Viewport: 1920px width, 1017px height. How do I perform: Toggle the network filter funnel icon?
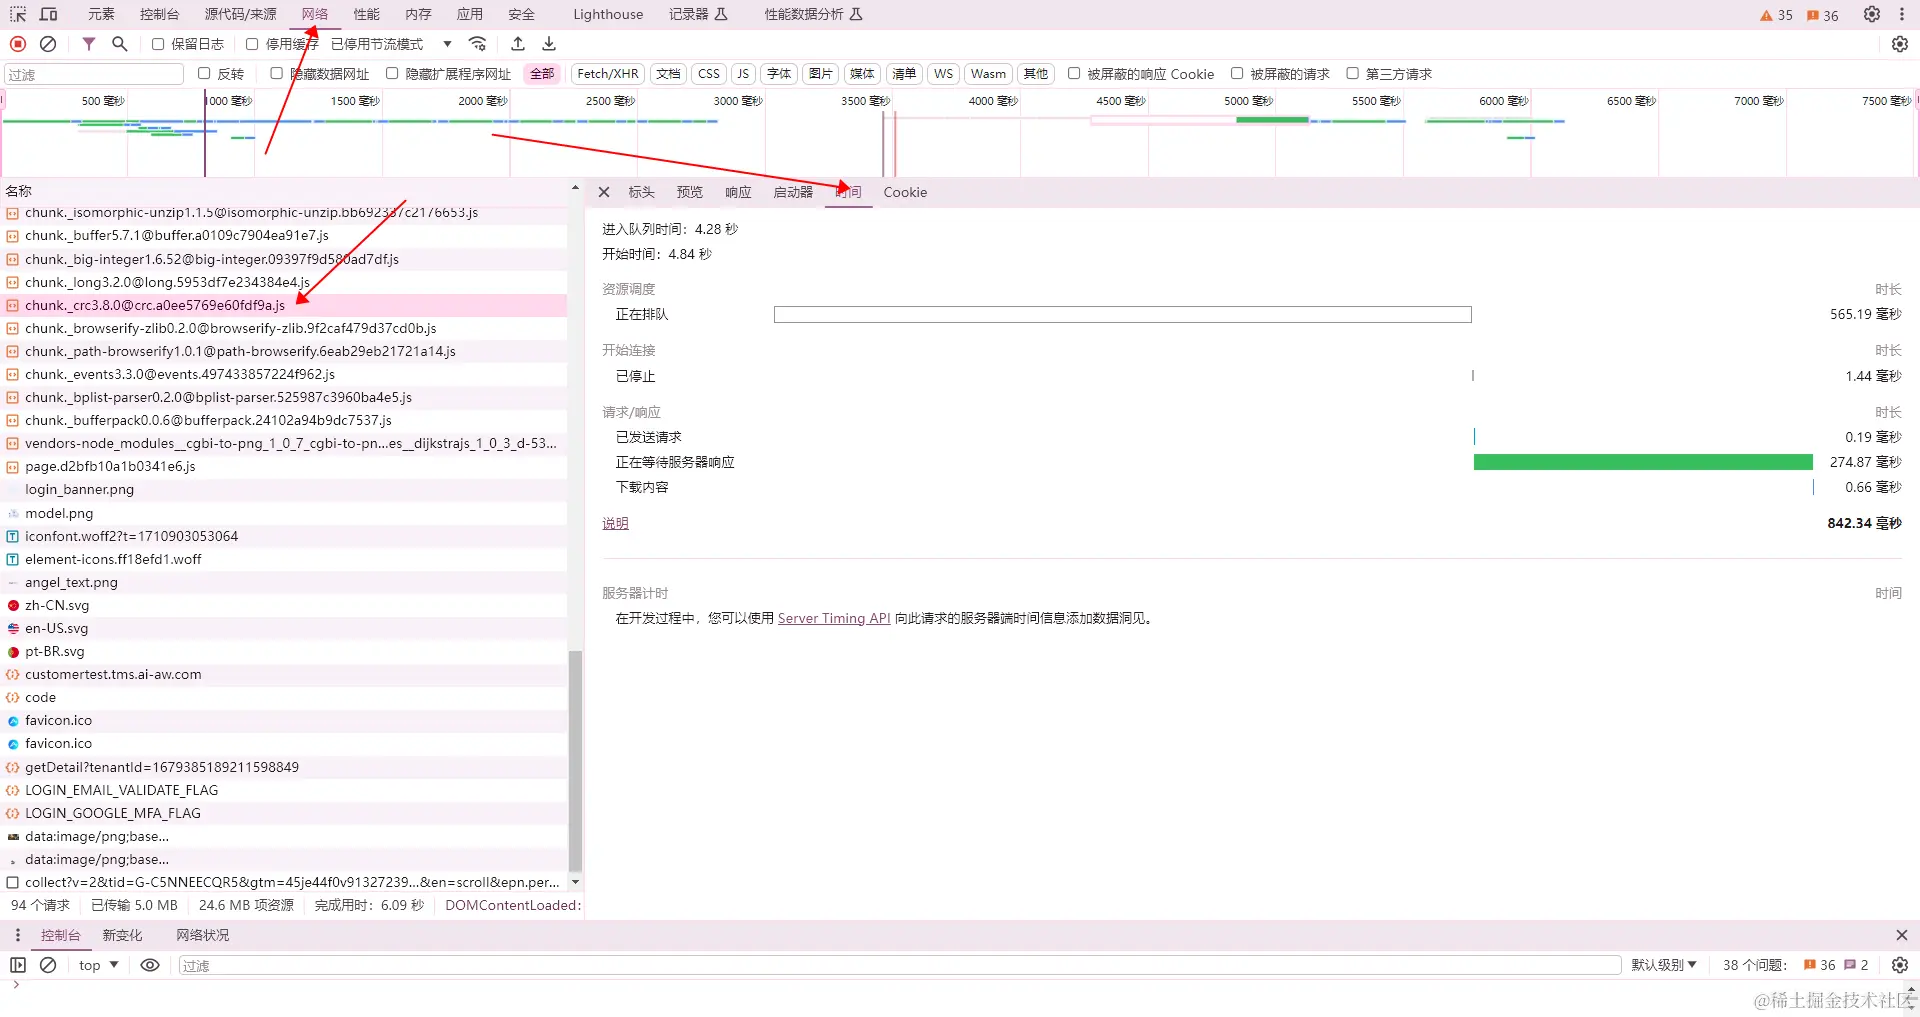89,44
